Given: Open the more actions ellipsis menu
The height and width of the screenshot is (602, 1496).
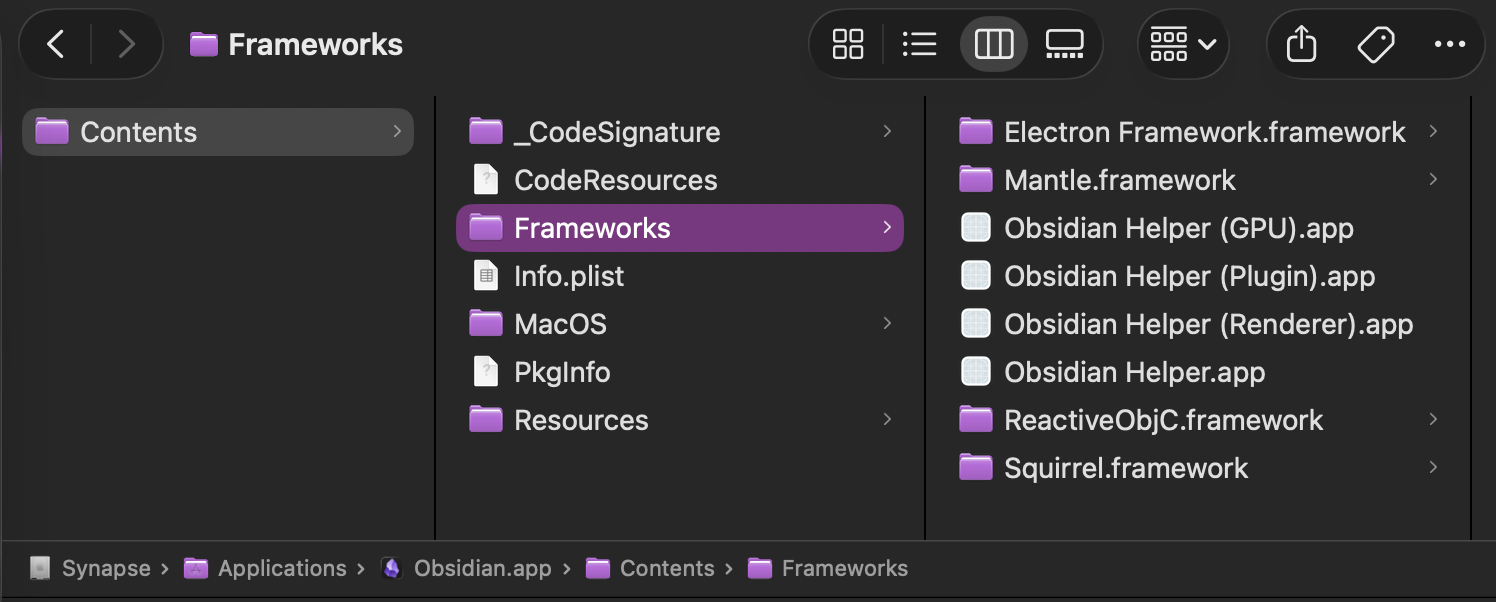Looking at the screenshot, I should pos(1449,44).
